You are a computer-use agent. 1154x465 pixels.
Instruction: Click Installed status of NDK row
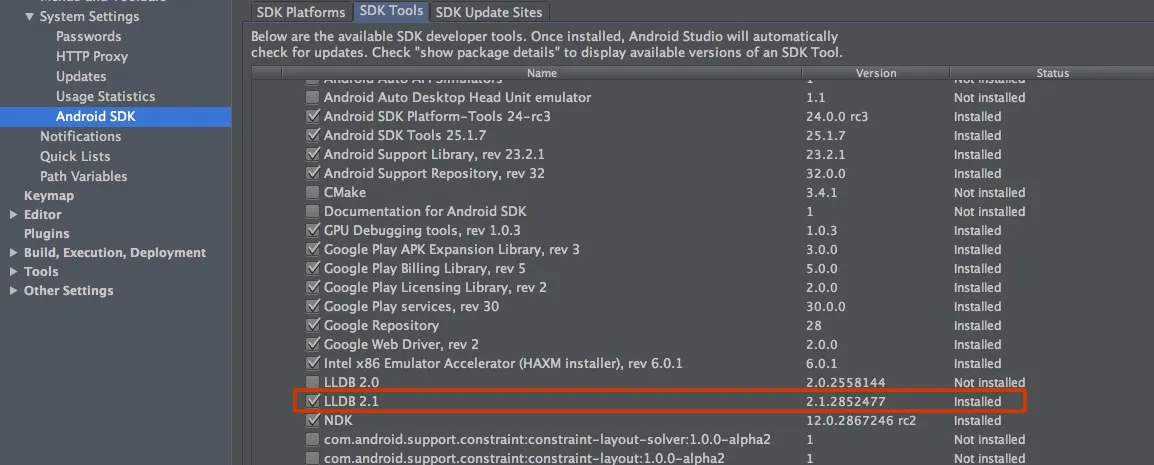[977, 421]
